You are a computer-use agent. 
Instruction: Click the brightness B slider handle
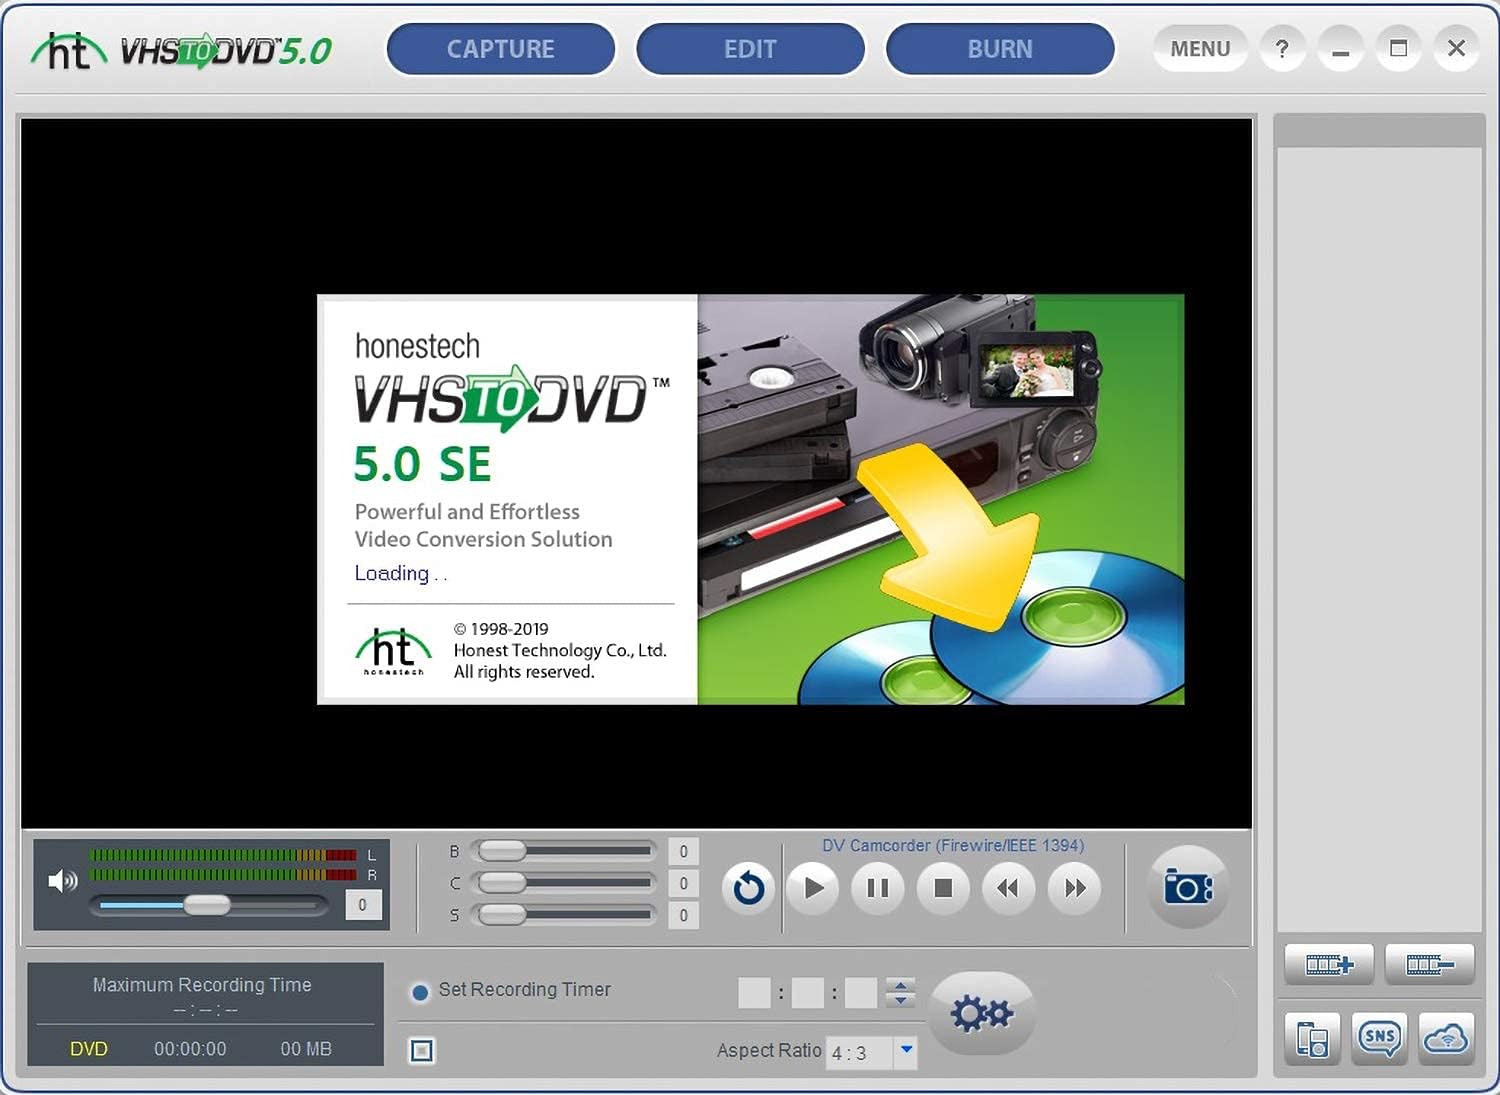[502, 851]
